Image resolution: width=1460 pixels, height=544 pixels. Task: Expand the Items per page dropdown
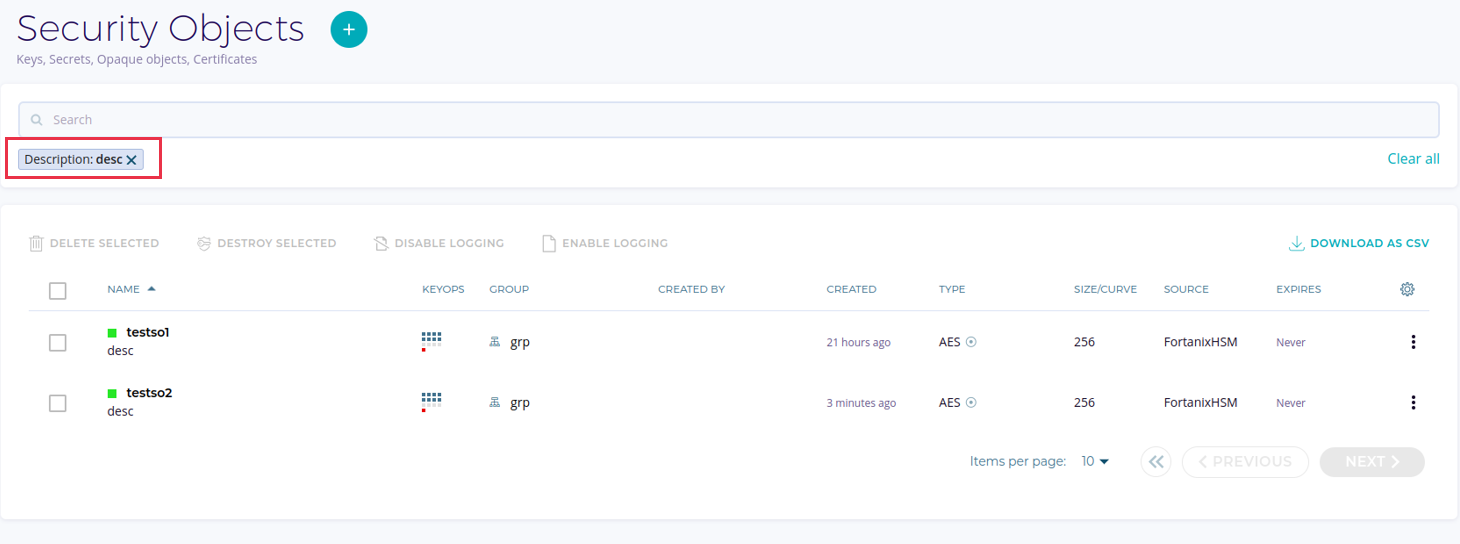(1096, 462)
